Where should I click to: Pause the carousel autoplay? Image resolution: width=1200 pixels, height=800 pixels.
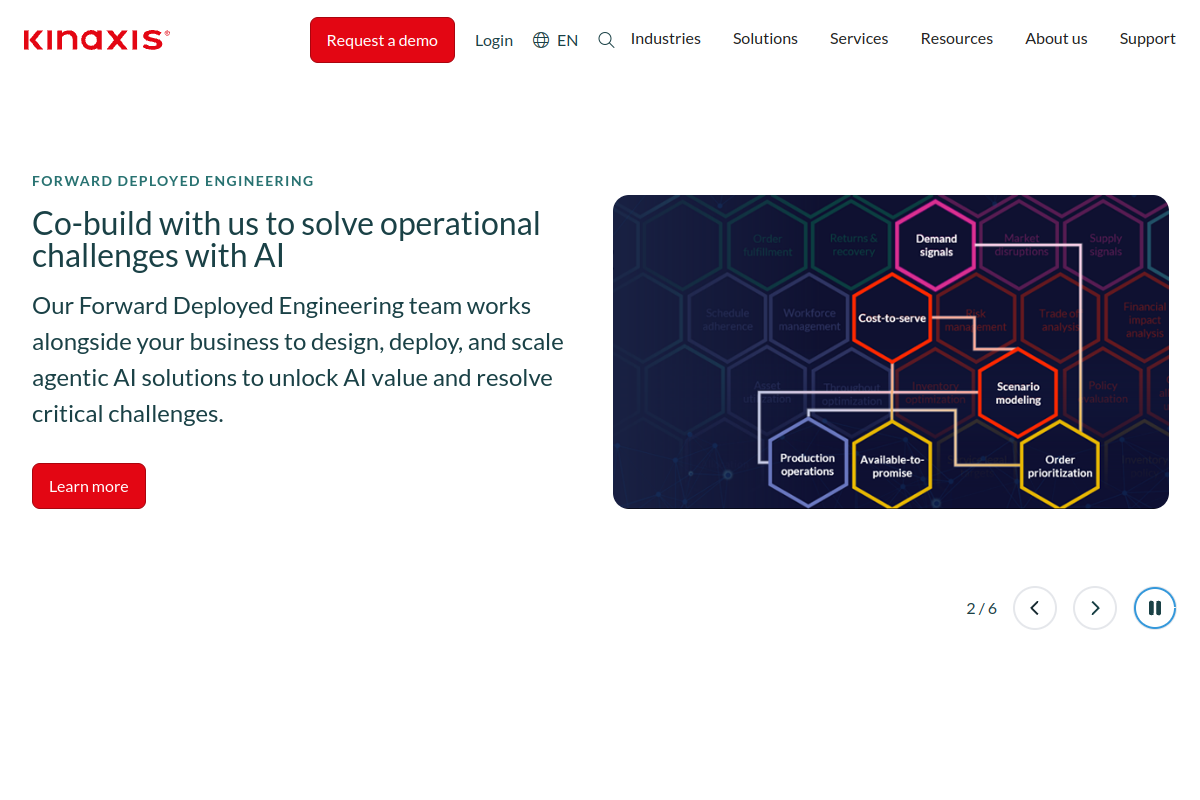1155,608
